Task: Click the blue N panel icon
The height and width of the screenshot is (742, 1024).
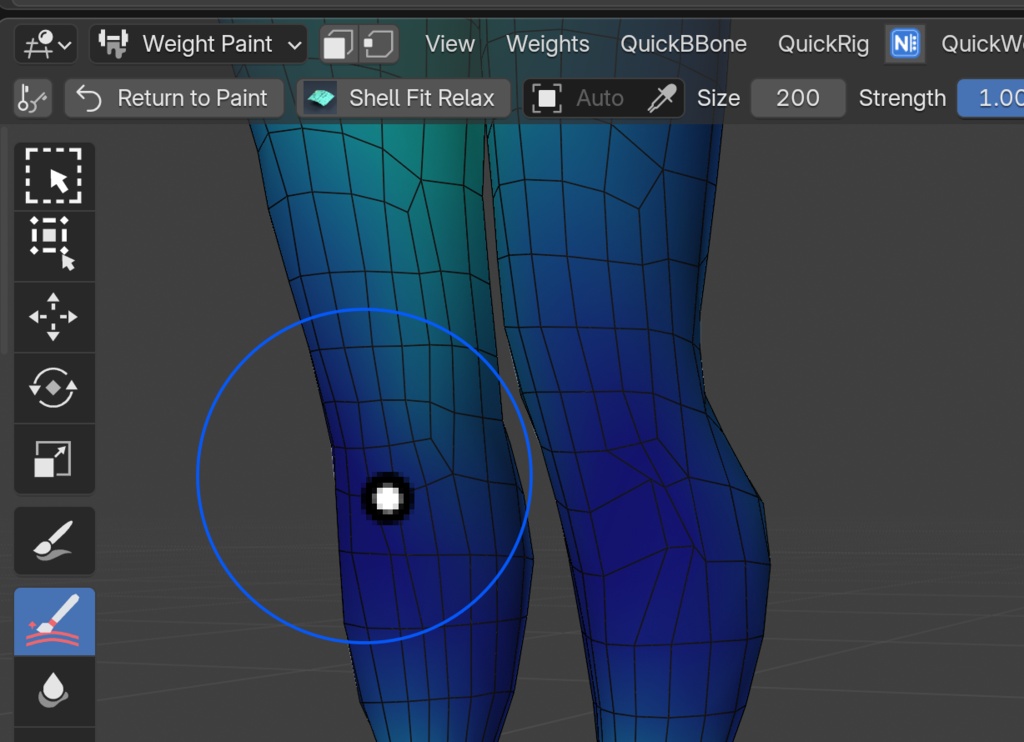Action: pyautogui.click(x=905, y=44)
